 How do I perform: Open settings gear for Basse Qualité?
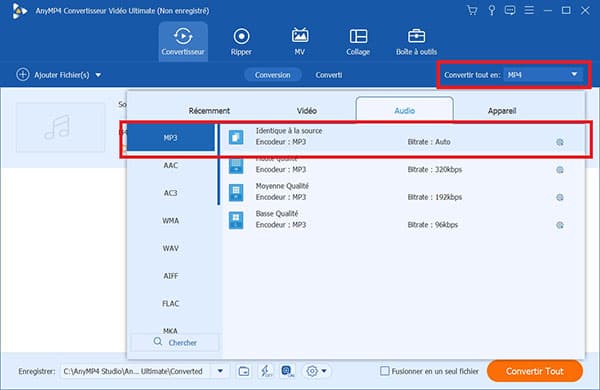(559, 225)
